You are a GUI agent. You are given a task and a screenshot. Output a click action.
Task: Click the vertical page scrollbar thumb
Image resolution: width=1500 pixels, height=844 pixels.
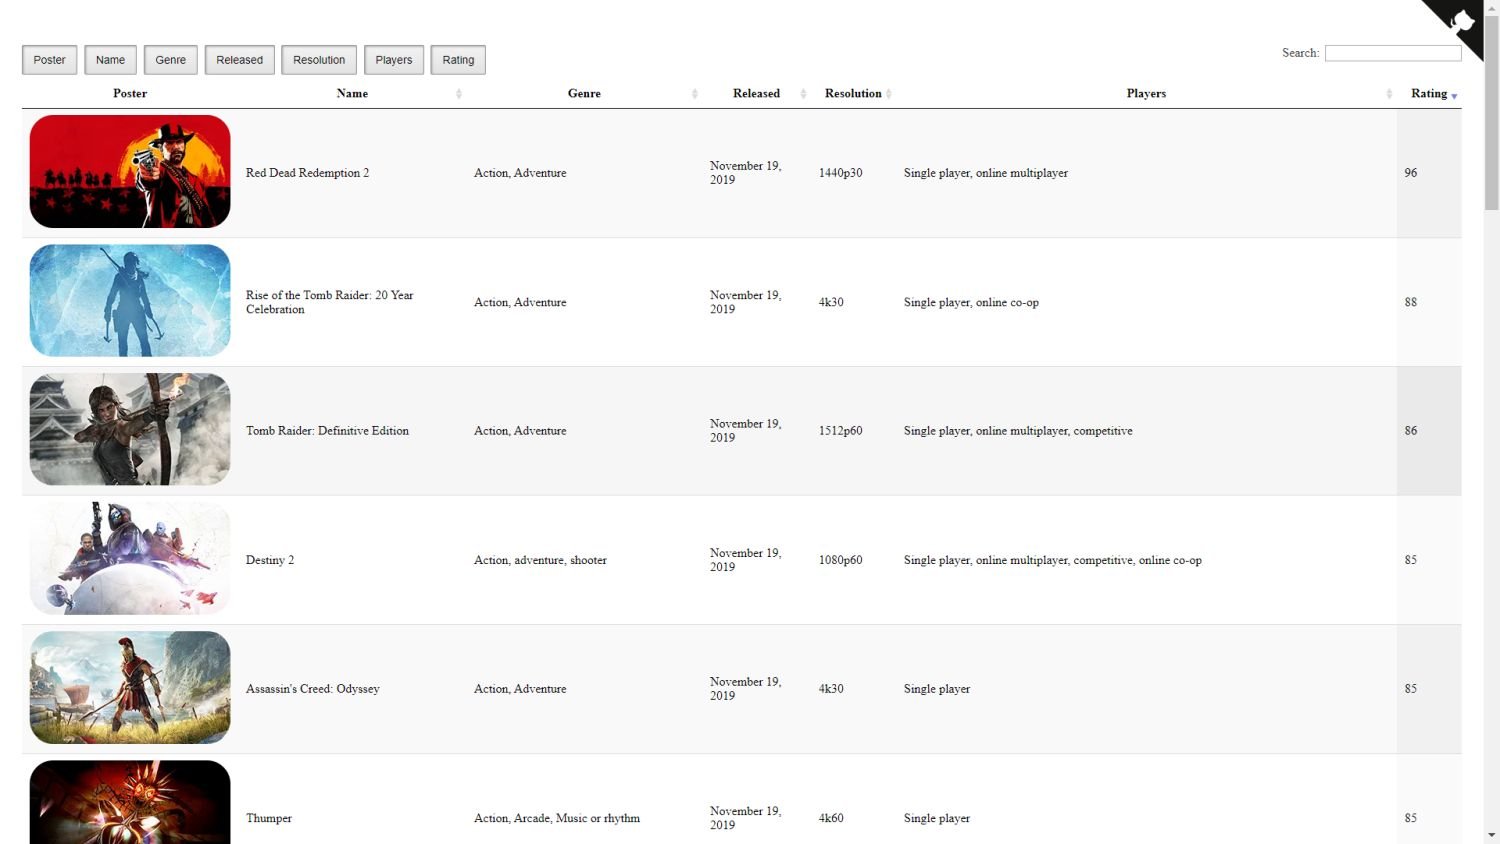coord(1491,110)
